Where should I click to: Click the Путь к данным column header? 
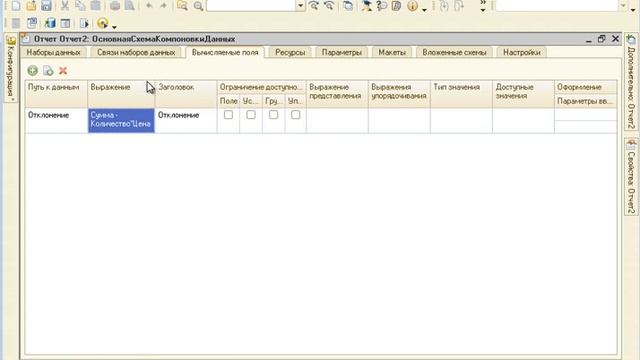pos(56,94)
